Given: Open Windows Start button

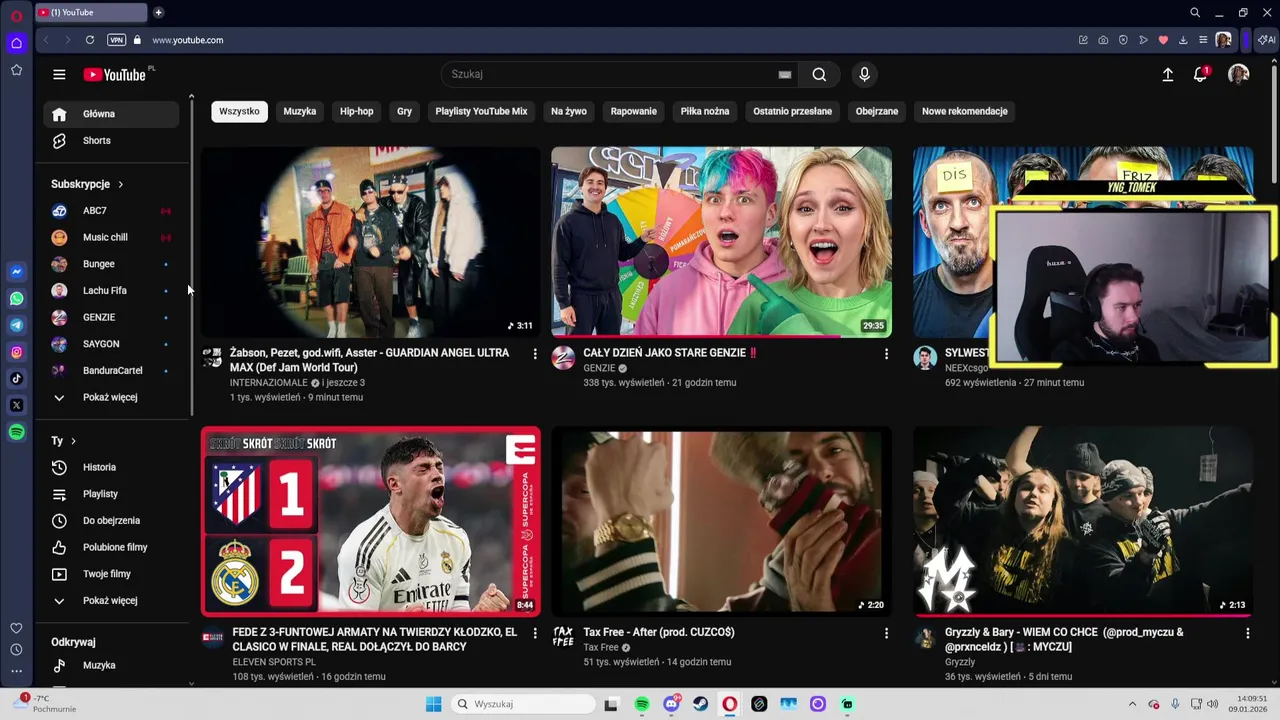Looking at the screenshot, I should [x=433, y=704].
